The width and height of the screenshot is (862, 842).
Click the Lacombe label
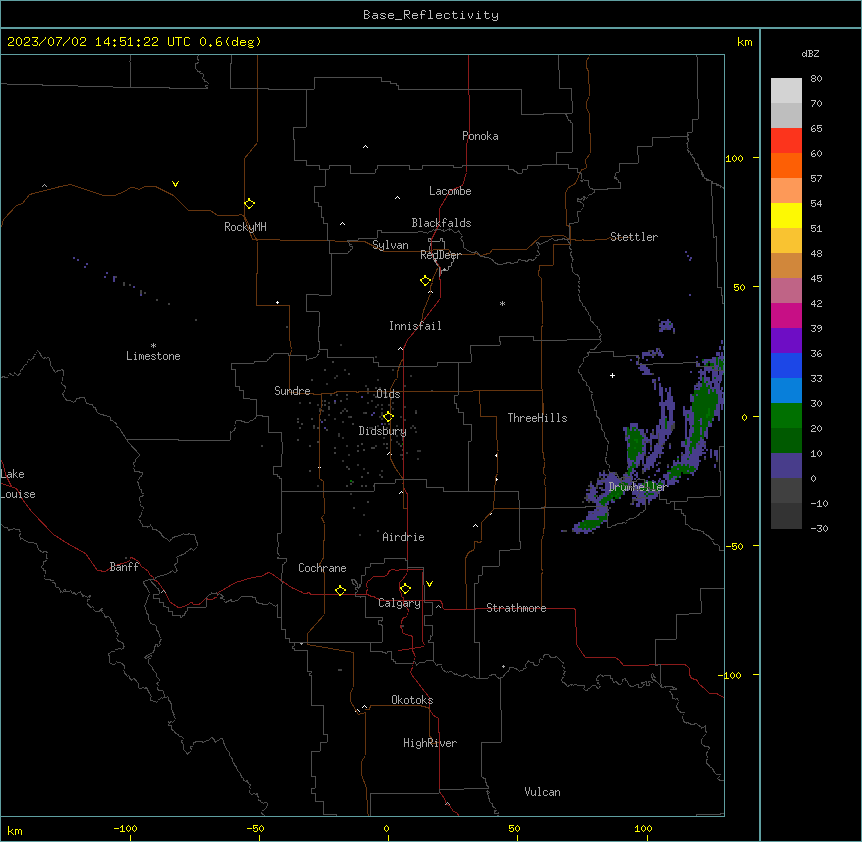click(450, 191)
